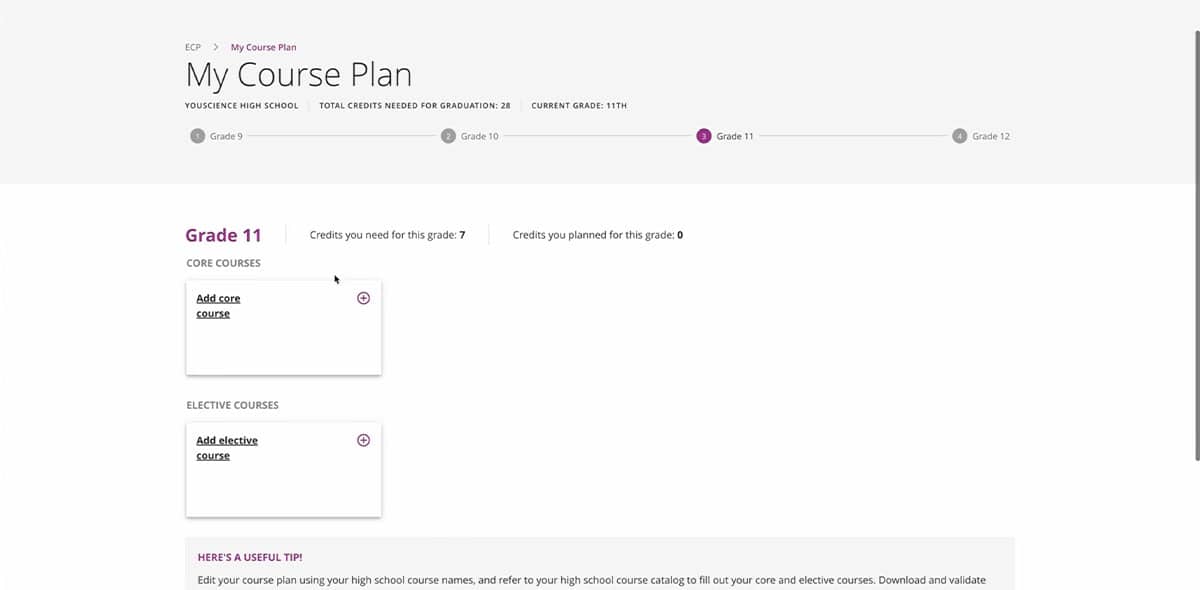
Task: Click the highlighted step 3 circle for Grade 11
Action: click(704, 136)
